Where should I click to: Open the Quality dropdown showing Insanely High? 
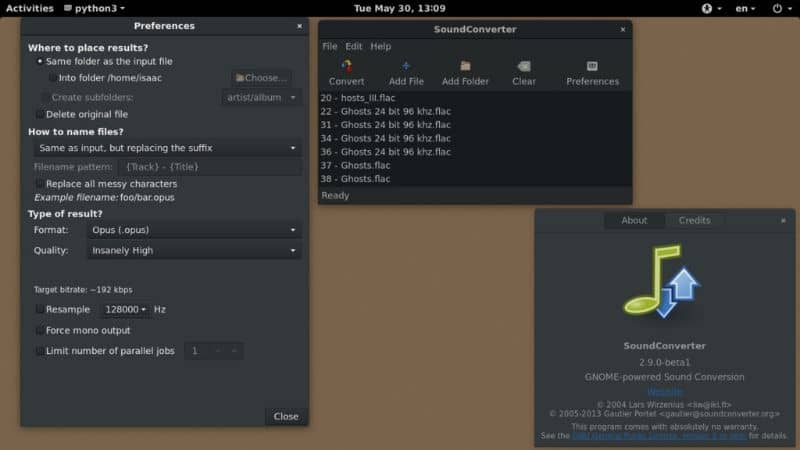194,251
